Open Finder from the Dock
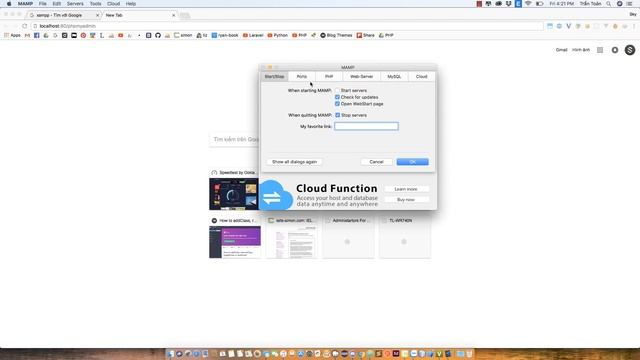Viewport: 640px width, 360px height. click(x=171, y=353)
